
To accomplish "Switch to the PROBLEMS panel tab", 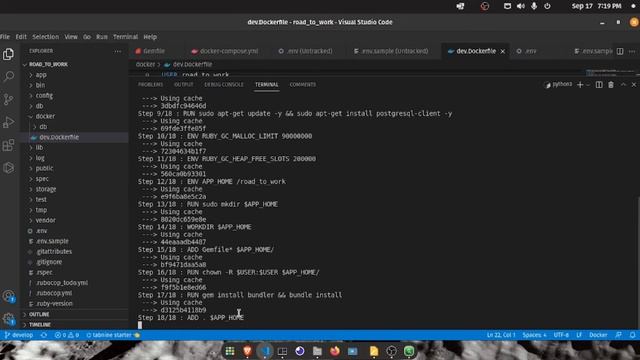I will [150, 84].
